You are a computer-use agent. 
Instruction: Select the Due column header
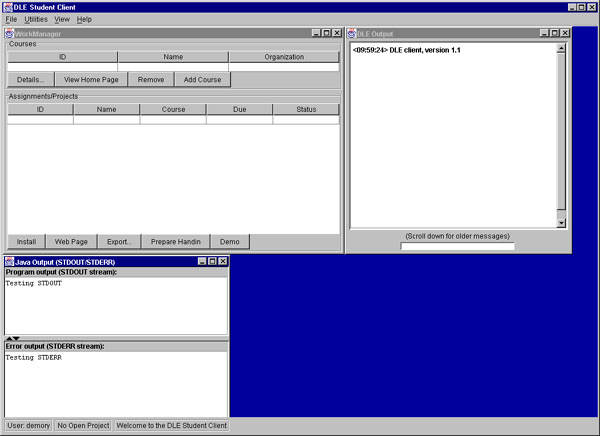coord(240,109)
